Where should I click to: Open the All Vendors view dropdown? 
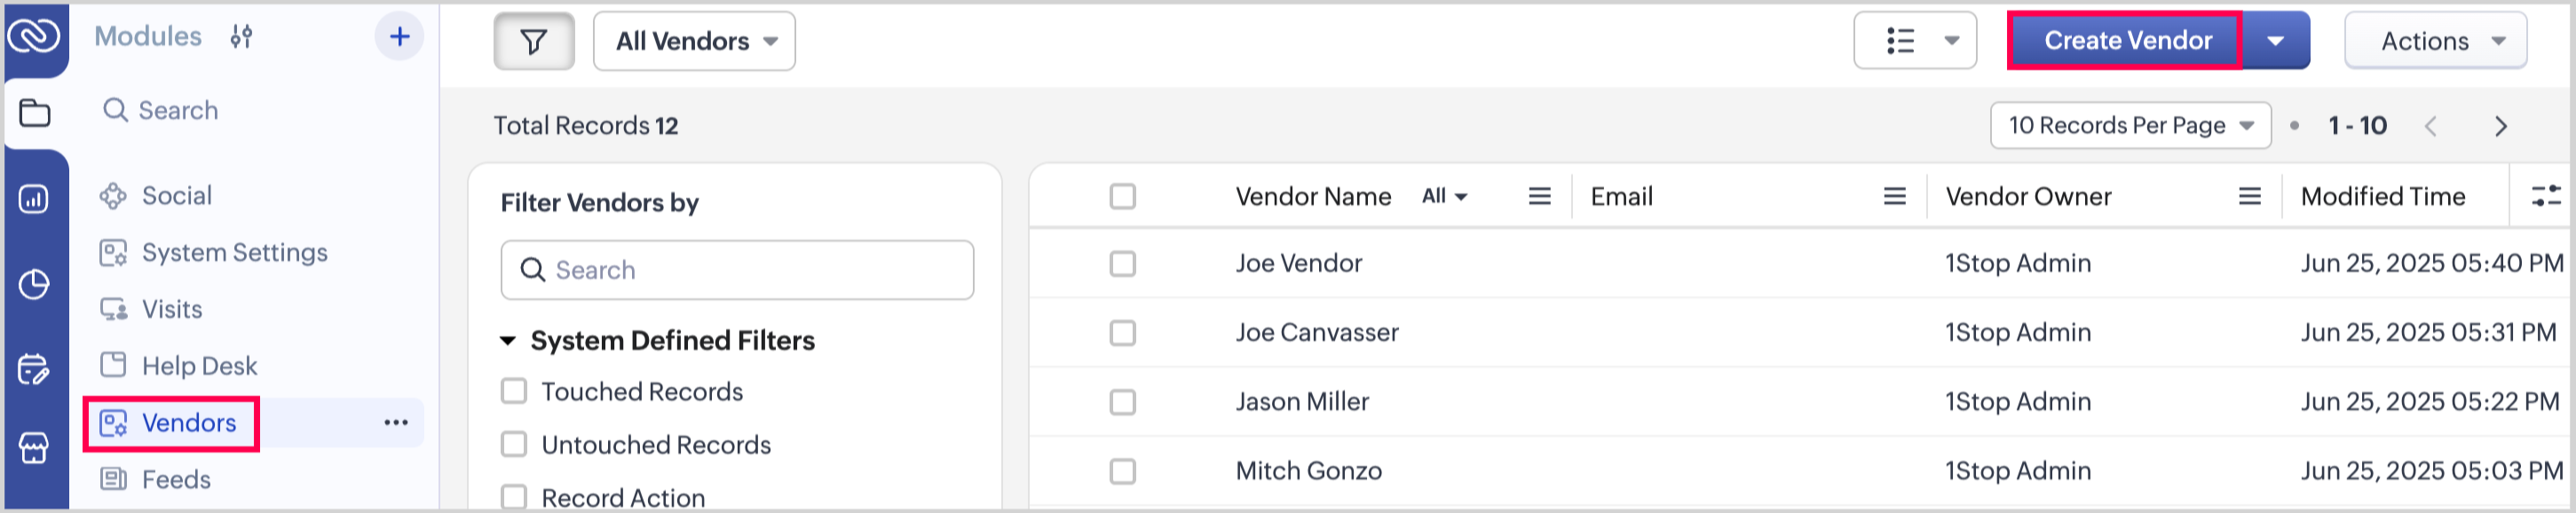click(x=695, y=41)
